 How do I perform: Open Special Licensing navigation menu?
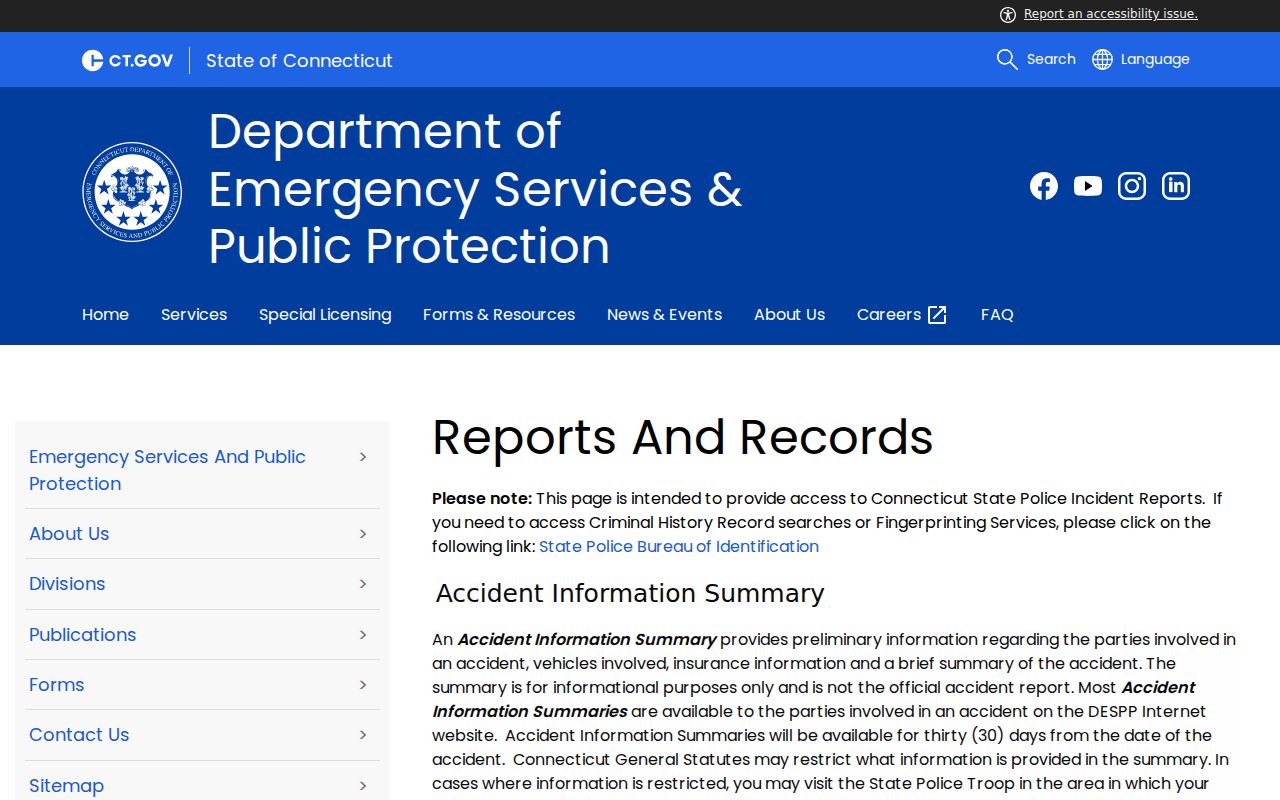325,315
